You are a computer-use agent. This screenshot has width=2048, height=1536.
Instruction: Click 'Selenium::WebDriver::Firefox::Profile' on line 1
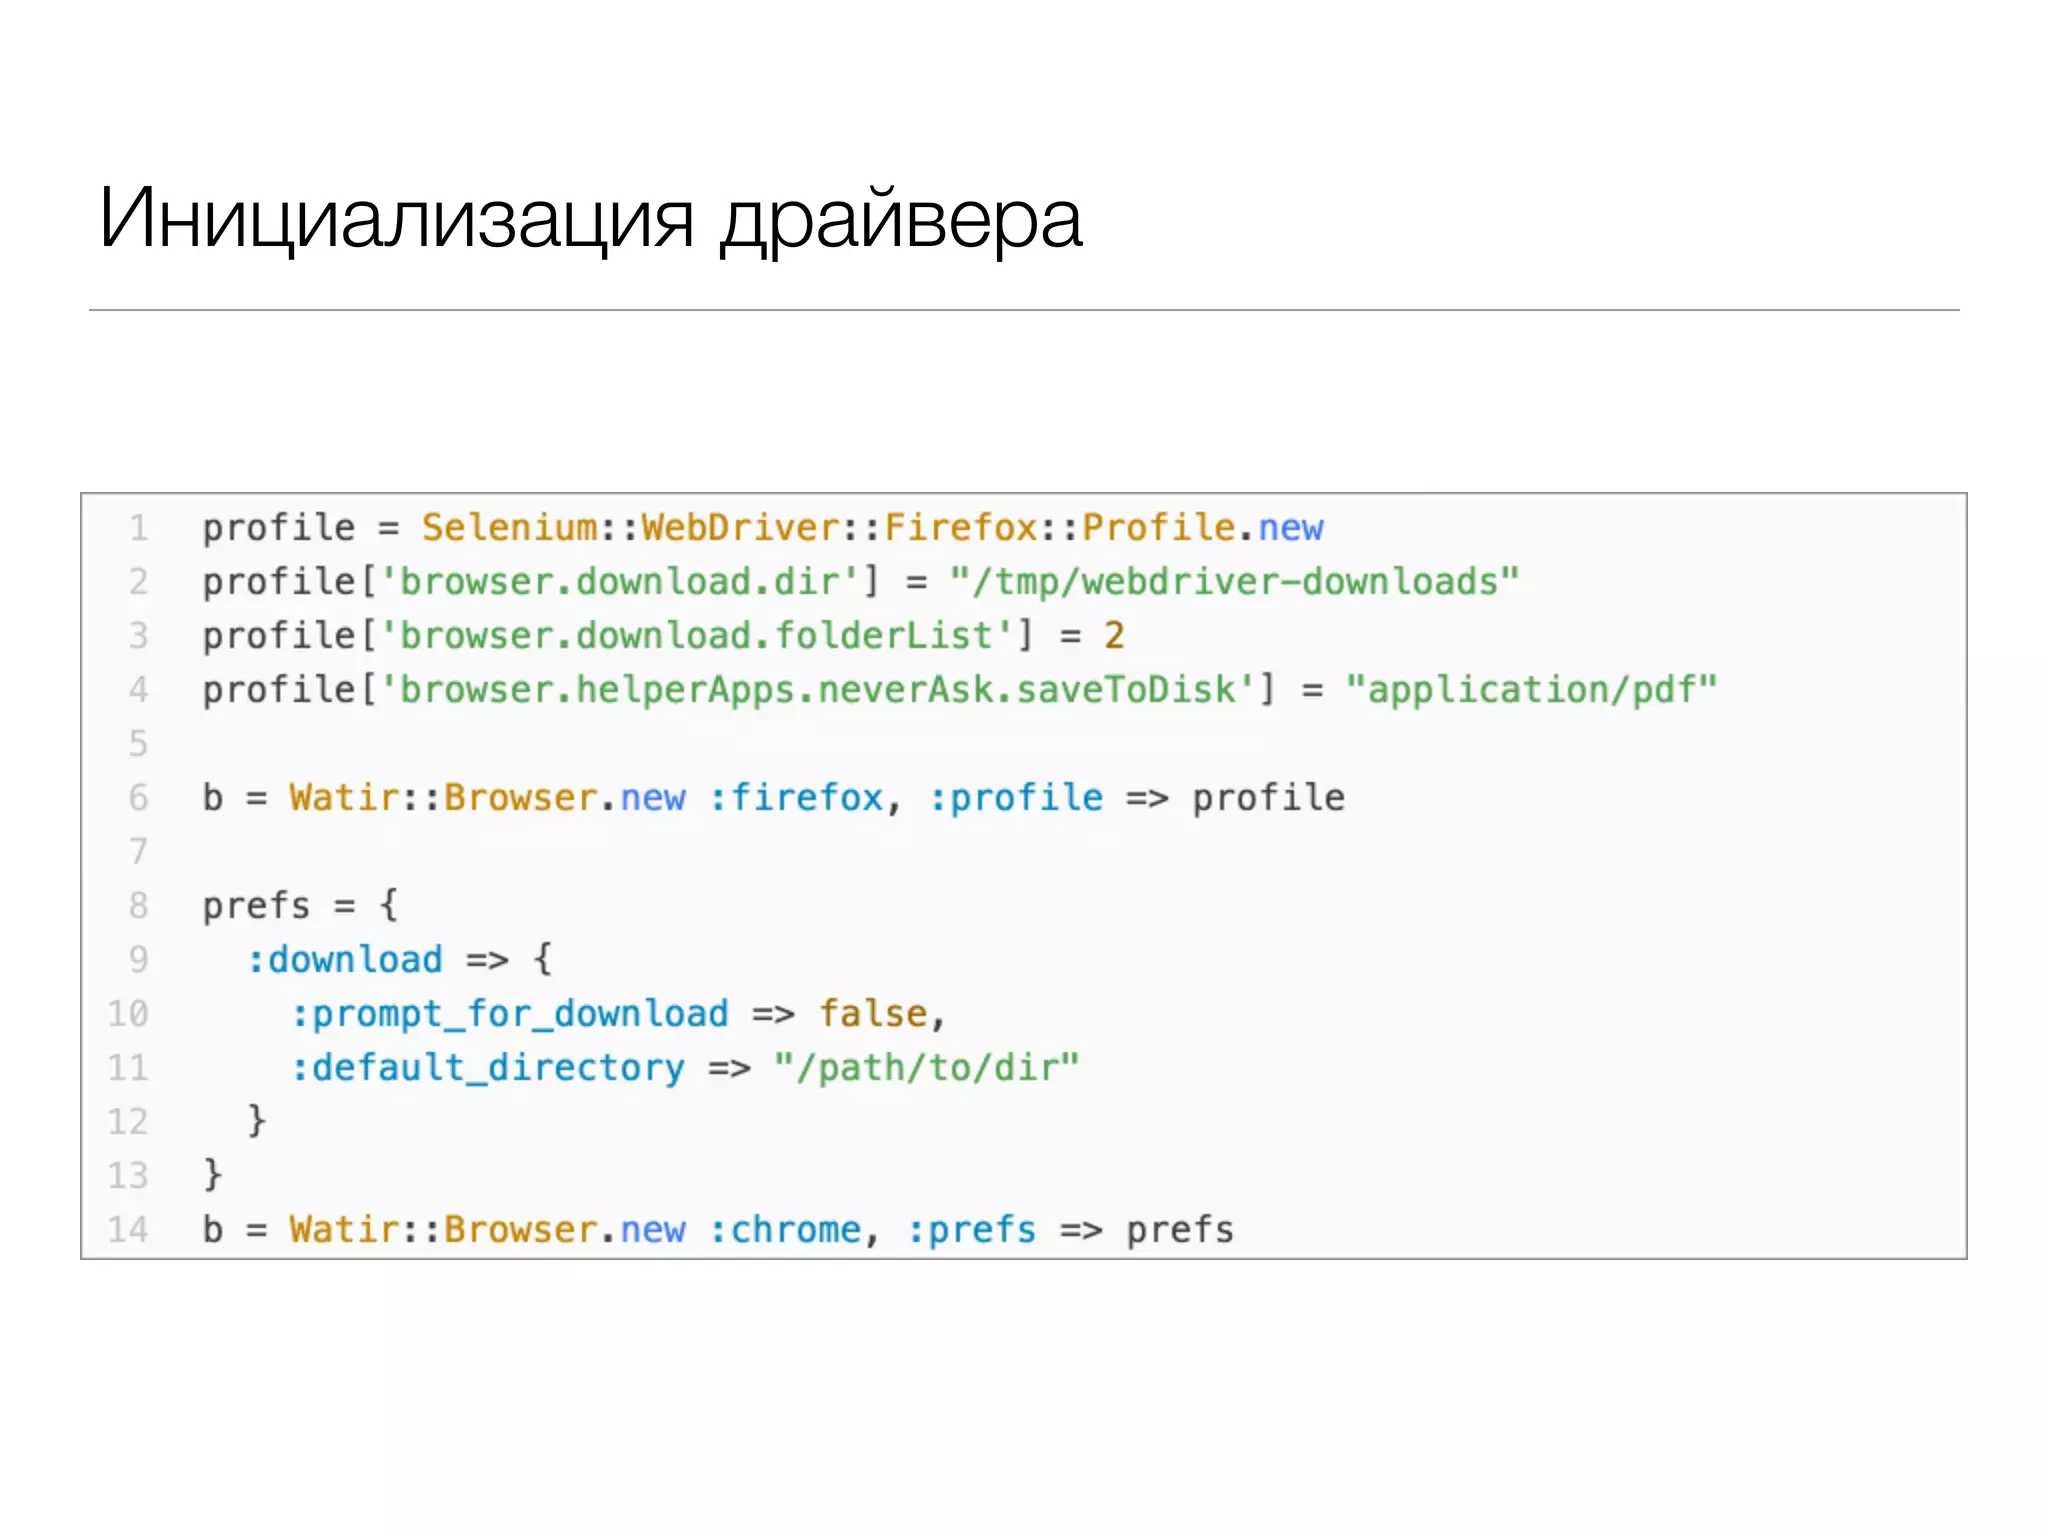pos(828,527)
